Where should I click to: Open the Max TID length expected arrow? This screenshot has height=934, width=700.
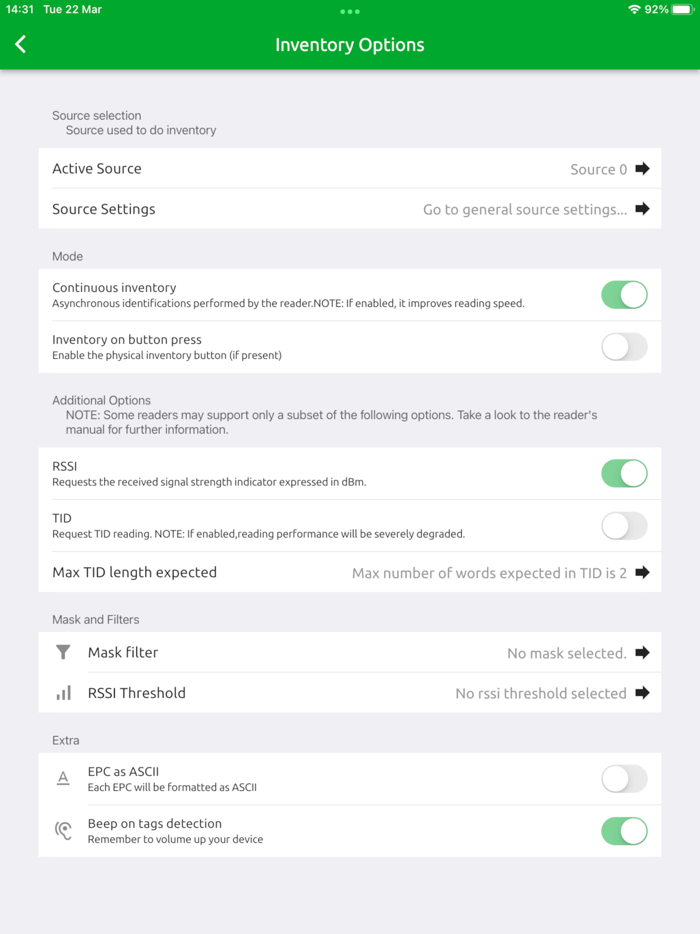tap(642, 573)
